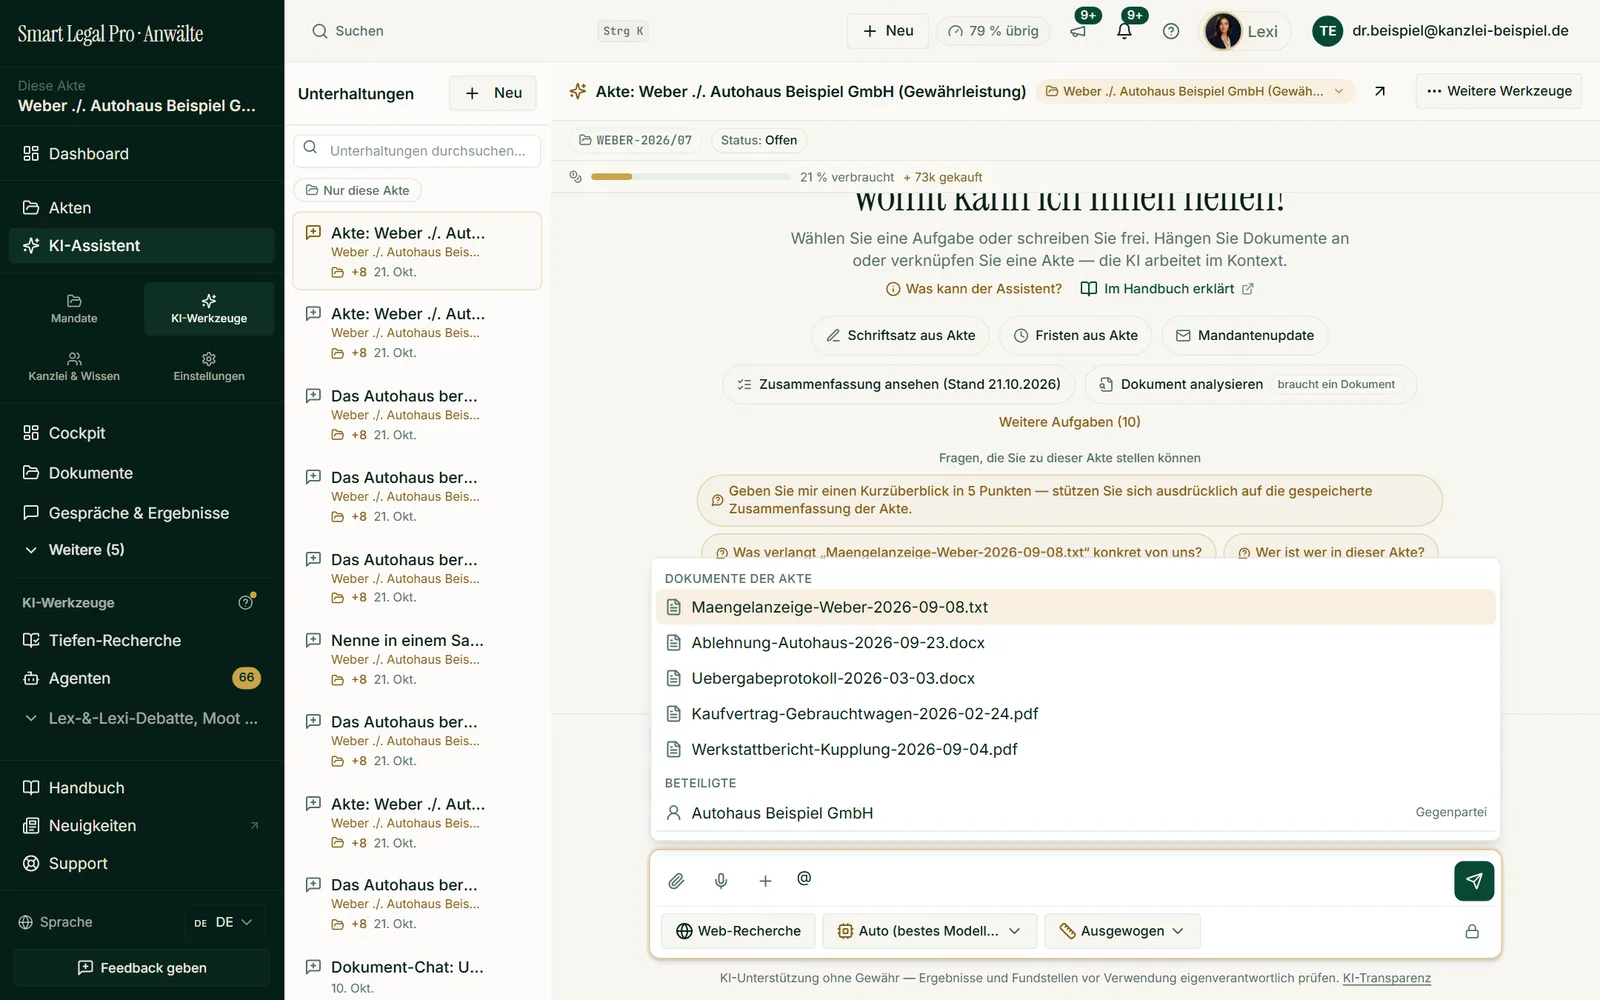
Task: Click Feedback geben button
Action: [x=141, y=968]
